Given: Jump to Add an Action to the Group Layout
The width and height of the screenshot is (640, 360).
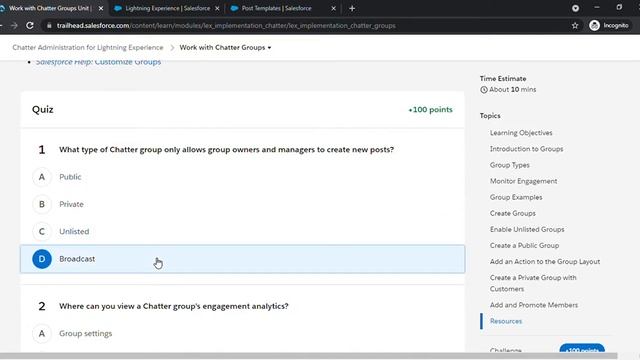Looking at the screenshot, I should point(545,262).
